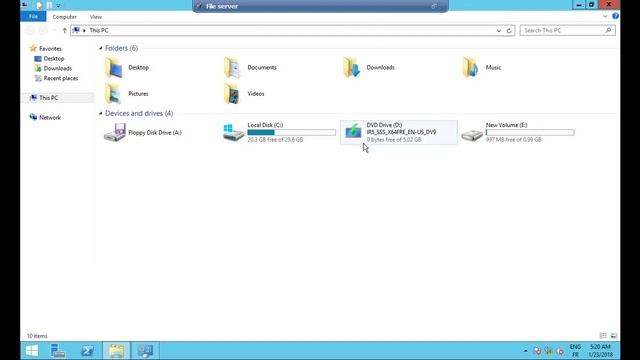Open Quick Access Toolbar customize dropdown
The image size is (640, 360).
click(58, 6)
